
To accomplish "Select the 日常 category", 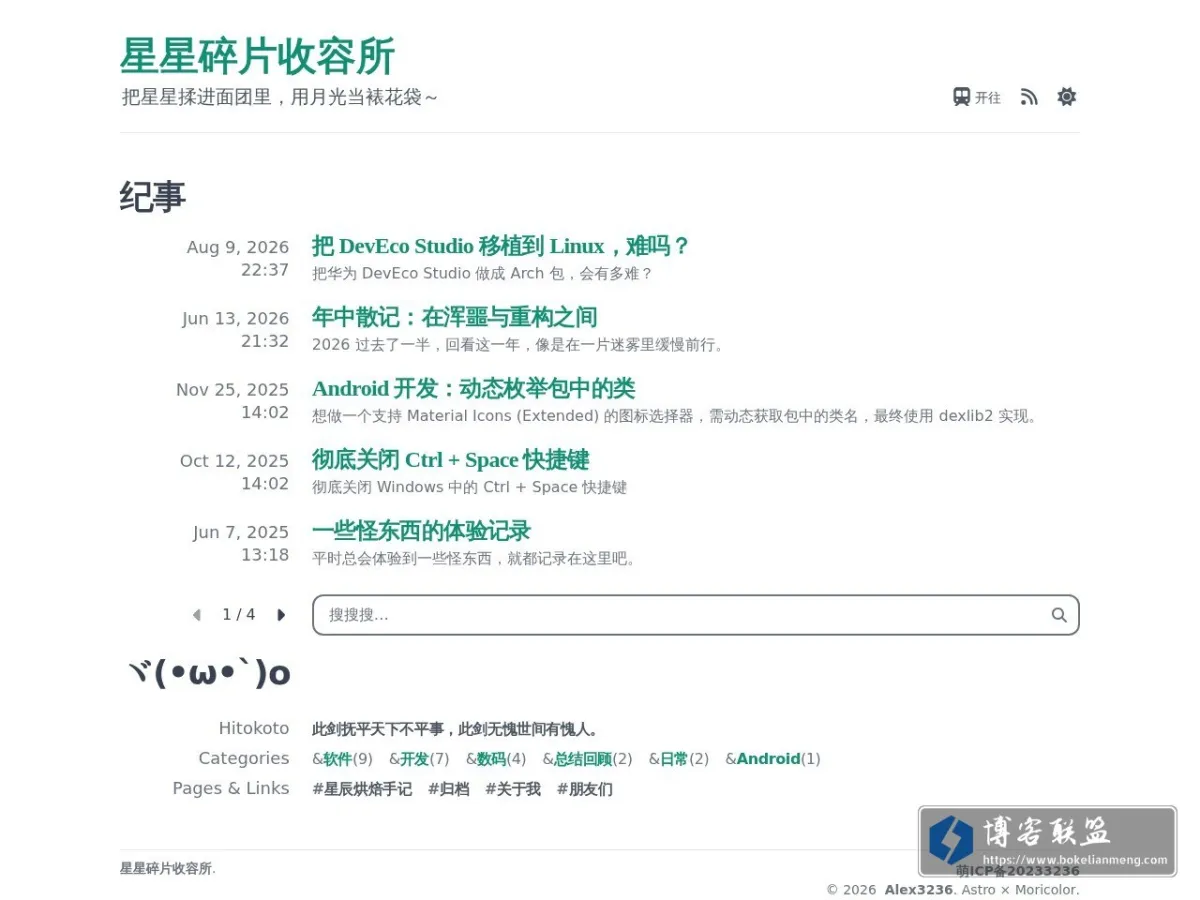I will [674, 759].
